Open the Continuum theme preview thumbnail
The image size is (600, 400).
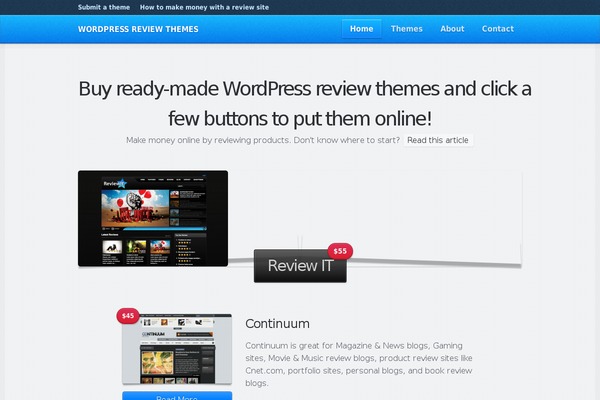coord(177,349)
